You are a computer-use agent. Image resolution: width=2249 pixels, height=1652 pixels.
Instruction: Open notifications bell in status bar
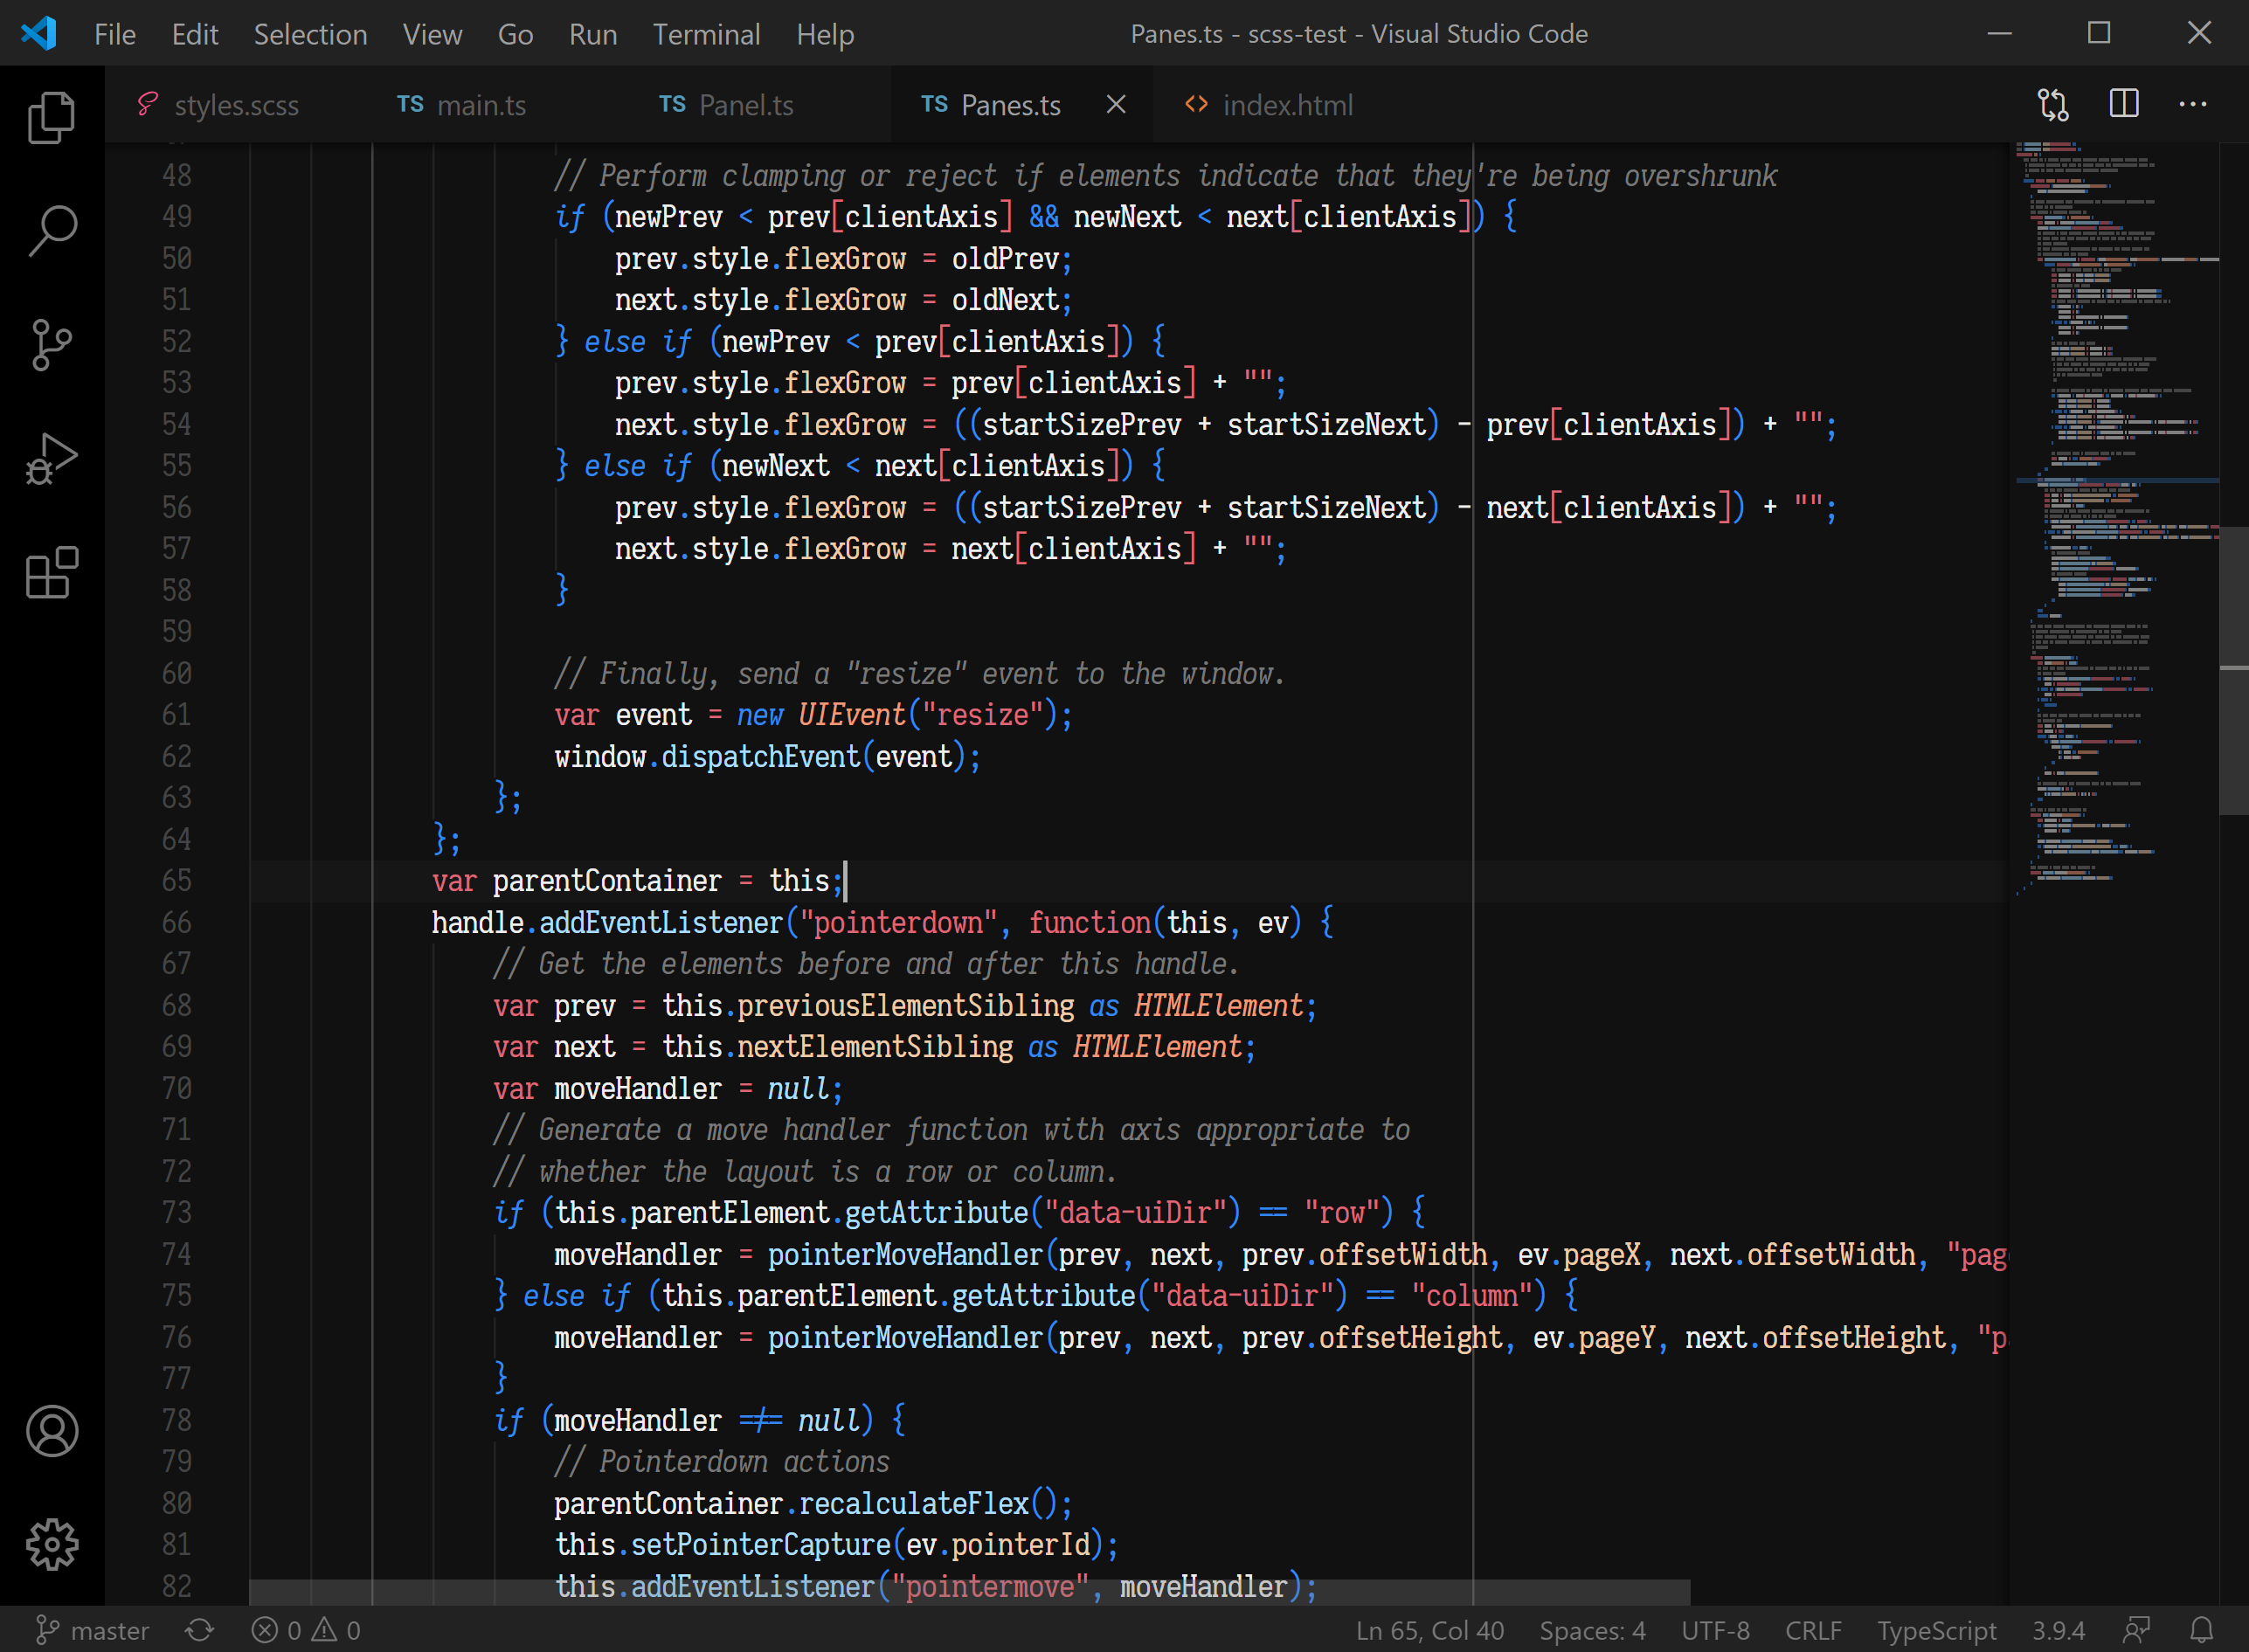click(2201, 1630)
